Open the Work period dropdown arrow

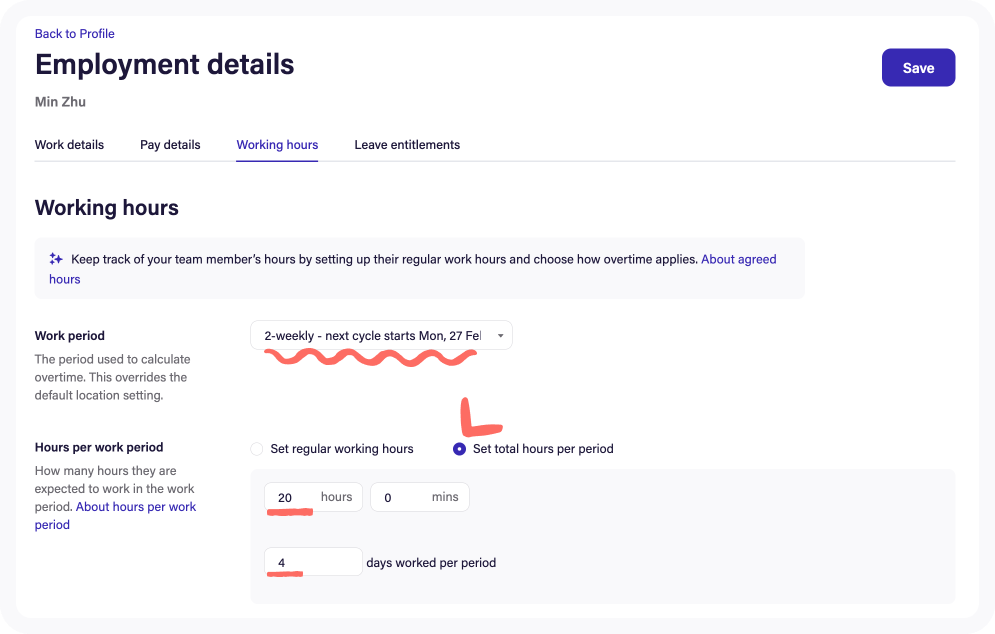(x=500, y=335)
